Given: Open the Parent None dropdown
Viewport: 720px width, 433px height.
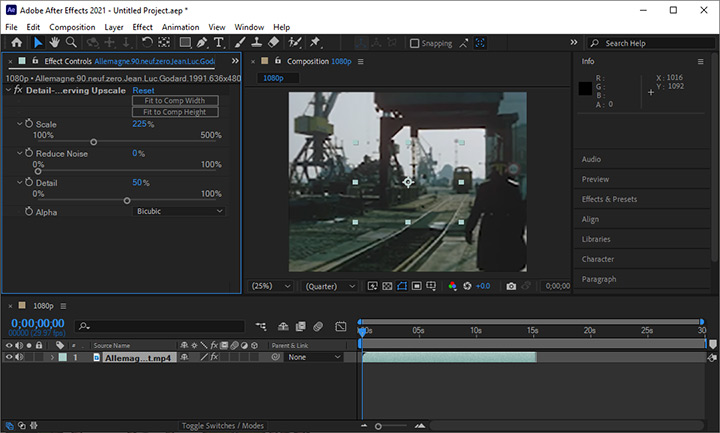Looking at the screenshot, I should point(315,357).
